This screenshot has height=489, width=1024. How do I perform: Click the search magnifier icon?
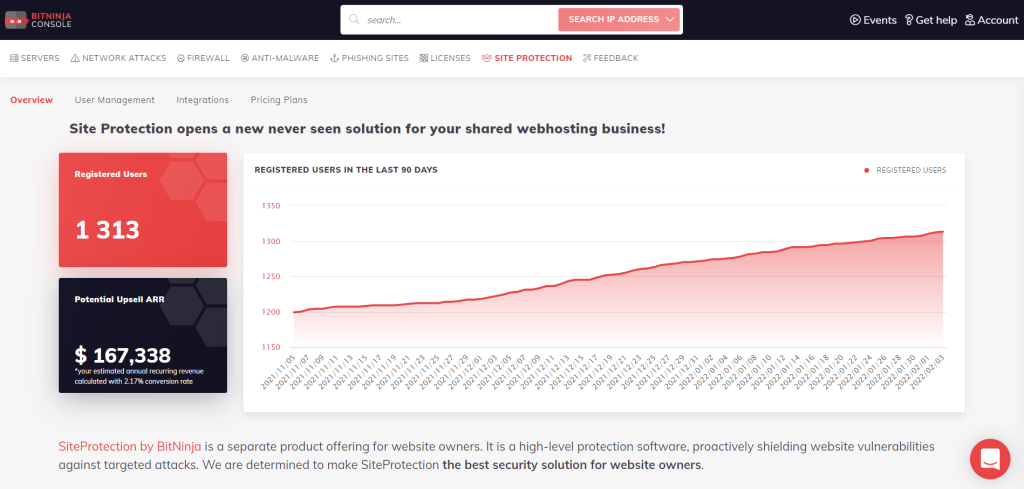(x=354, y=20)
